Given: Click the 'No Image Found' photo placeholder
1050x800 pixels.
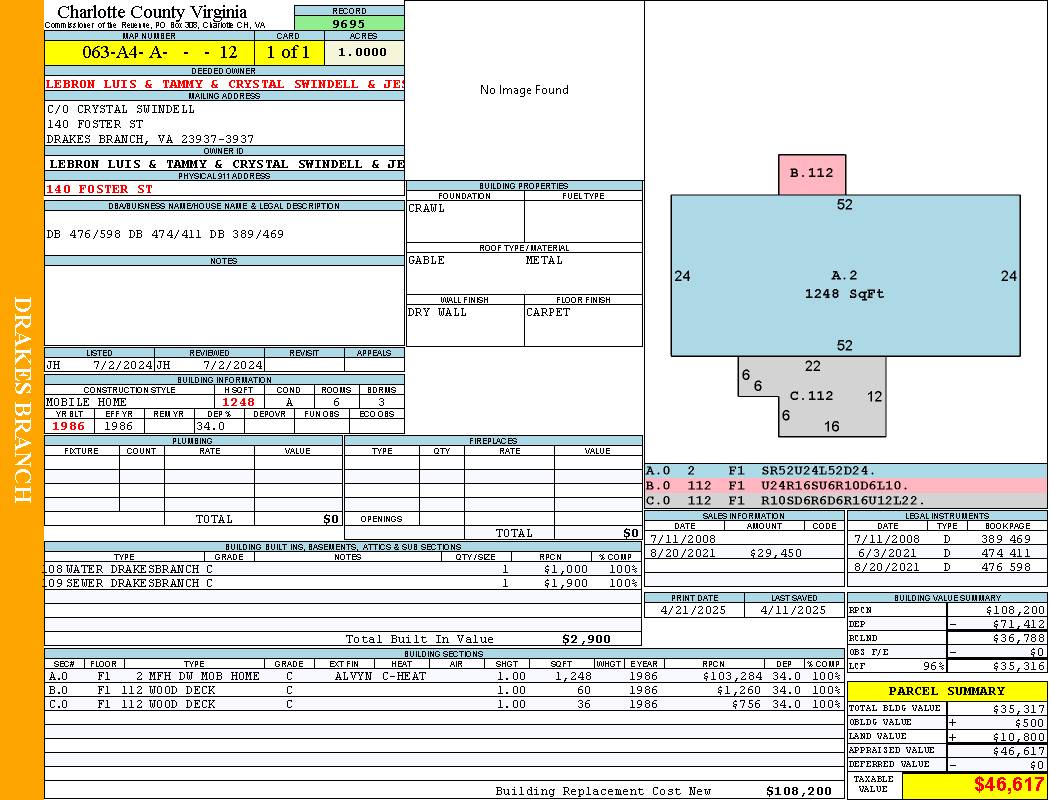Looking at the screenshot, I should [x=524, y=90].
